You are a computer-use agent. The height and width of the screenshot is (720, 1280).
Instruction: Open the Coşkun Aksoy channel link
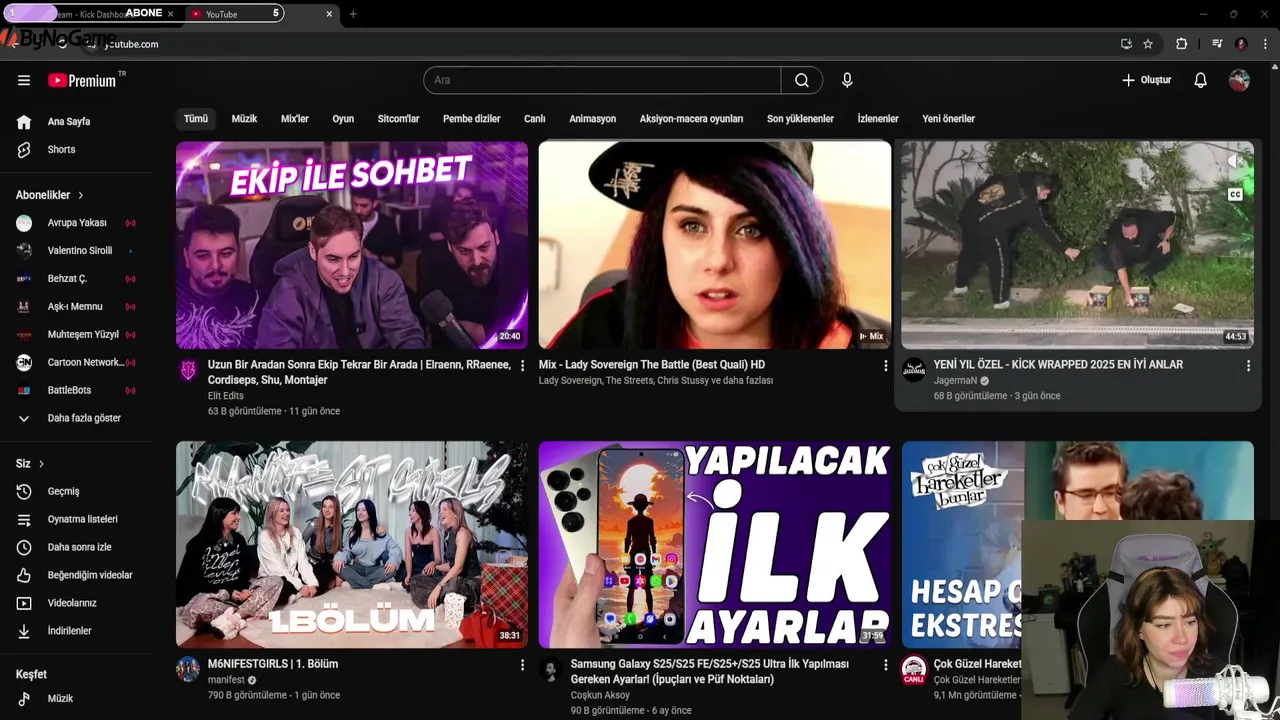click(600, 695)
